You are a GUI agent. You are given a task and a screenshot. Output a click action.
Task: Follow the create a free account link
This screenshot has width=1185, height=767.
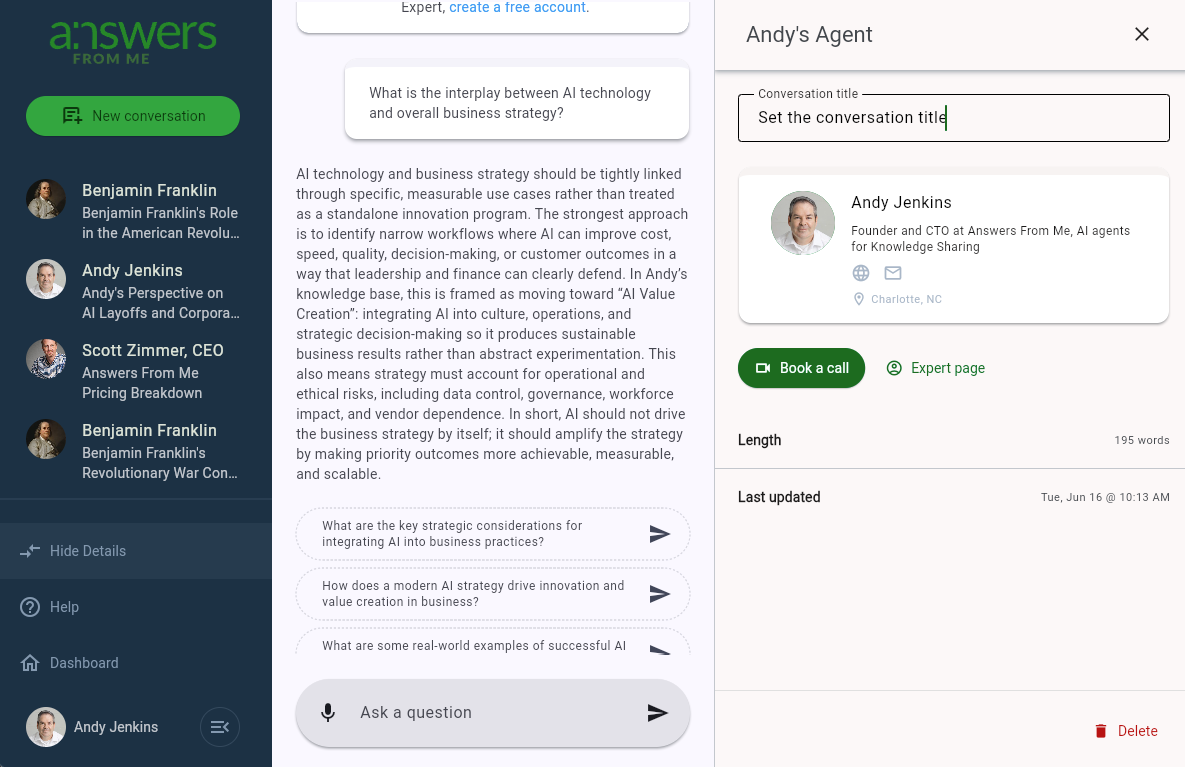pos(518,8)
